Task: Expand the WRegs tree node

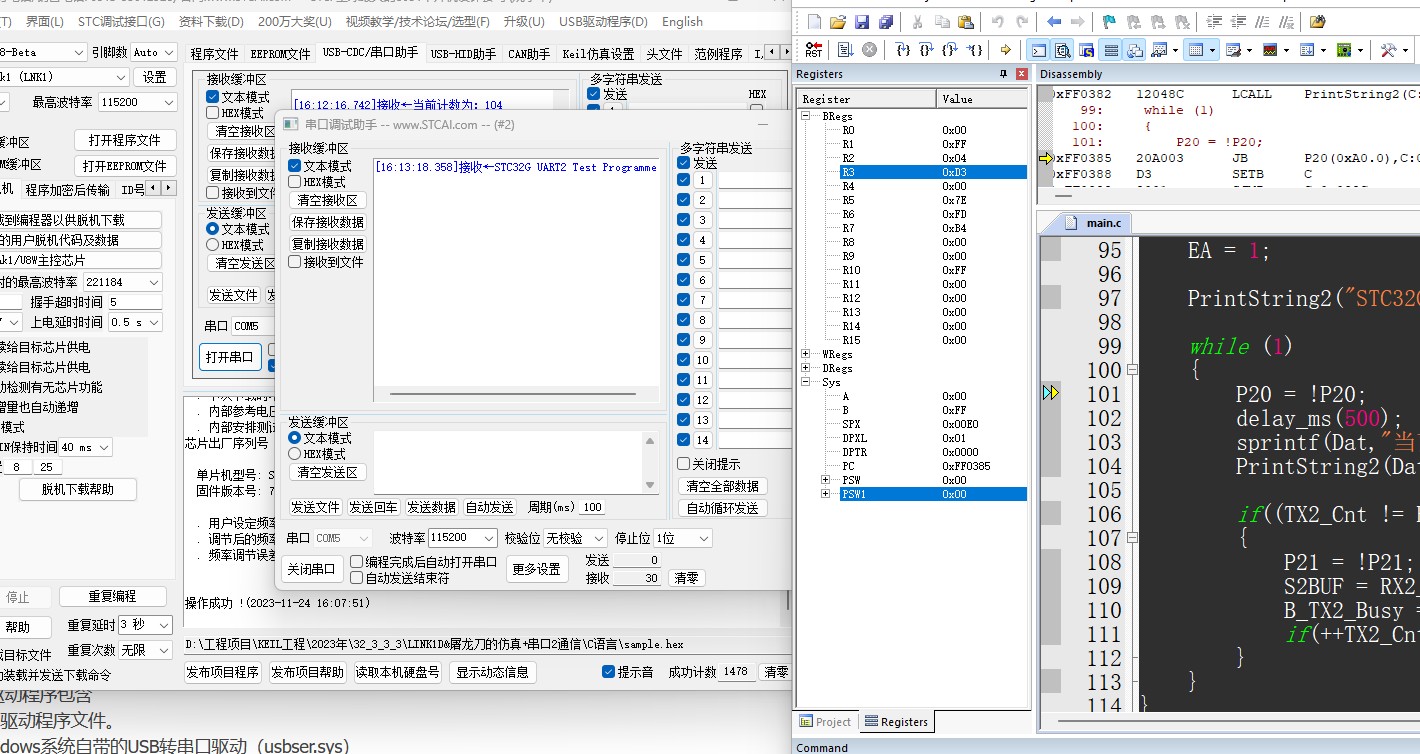Action: (x=806, y=354)
